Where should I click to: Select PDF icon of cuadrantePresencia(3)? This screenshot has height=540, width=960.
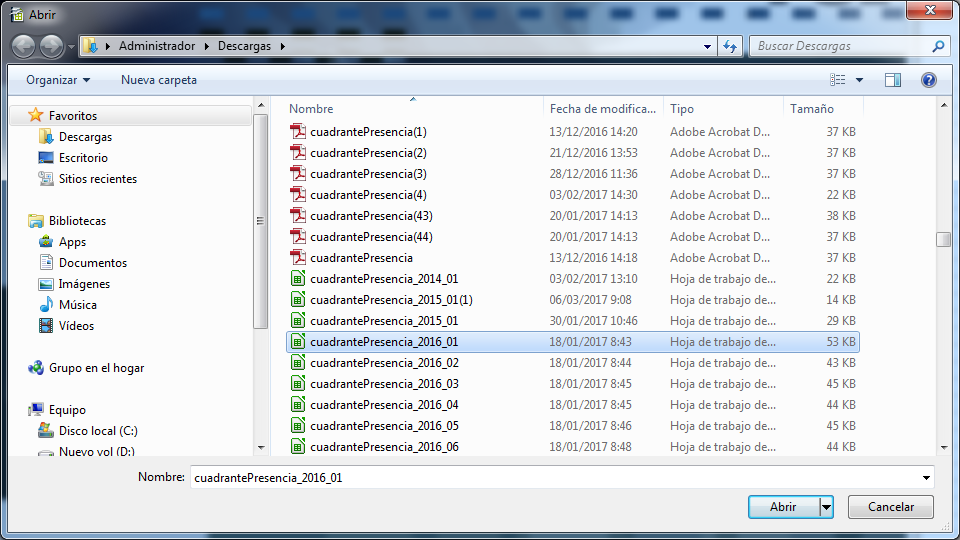pos(298,174)
